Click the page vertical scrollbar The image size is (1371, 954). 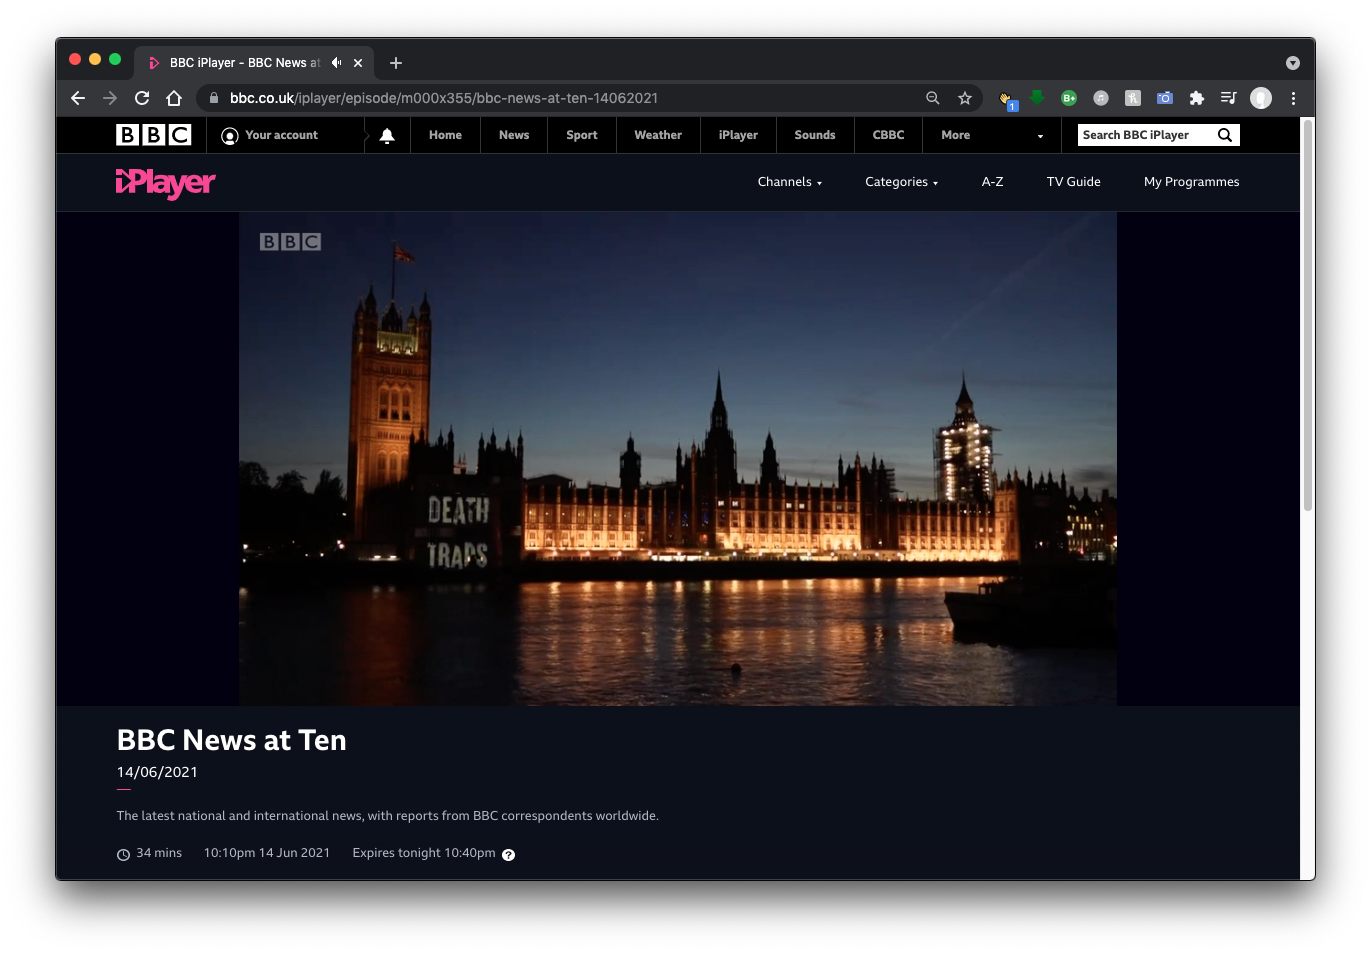[1307, 315]
